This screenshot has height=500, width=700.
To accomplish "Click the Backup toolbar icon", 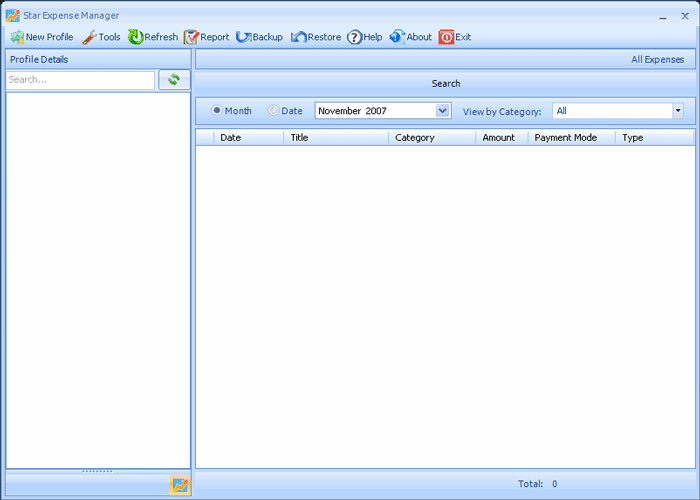I will coord(244,37).
